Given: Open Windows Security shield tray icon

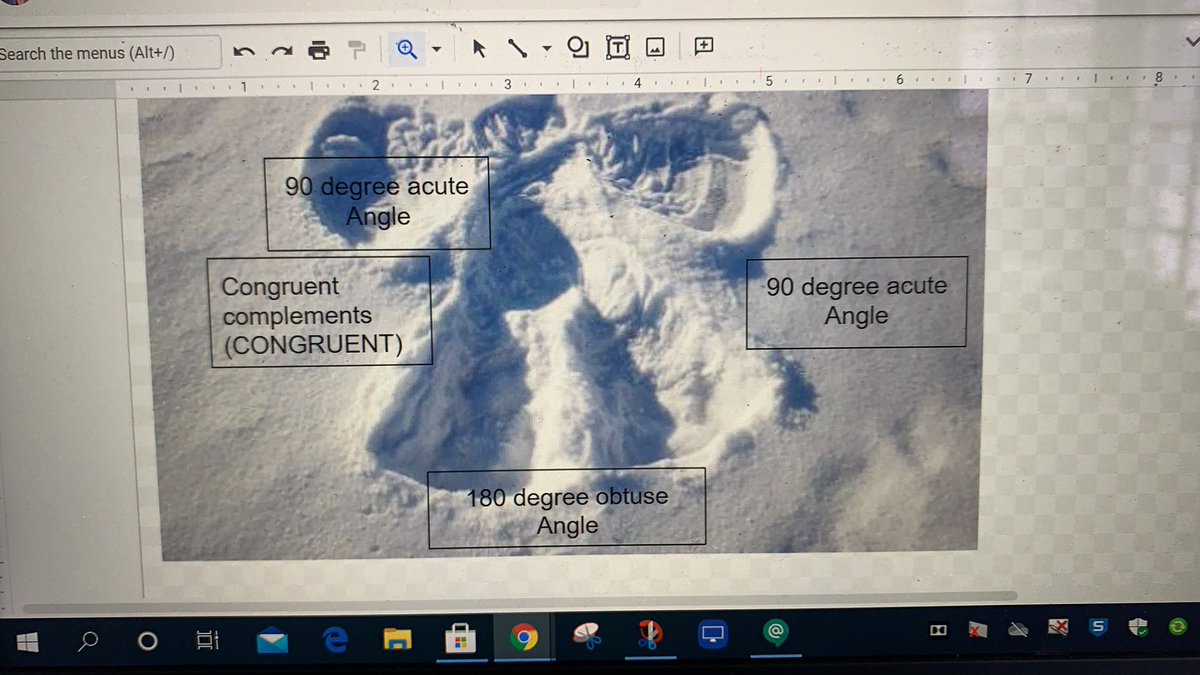Looking at the screenshot, I should point(1139,626).
